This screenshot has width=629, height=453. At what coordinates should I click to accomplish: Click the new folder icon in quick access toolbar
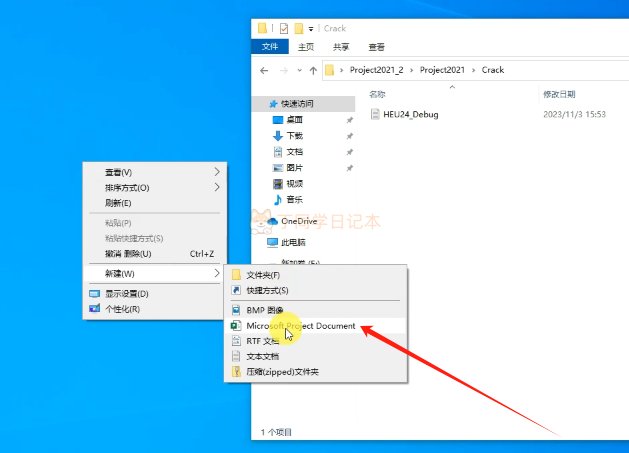299,28
